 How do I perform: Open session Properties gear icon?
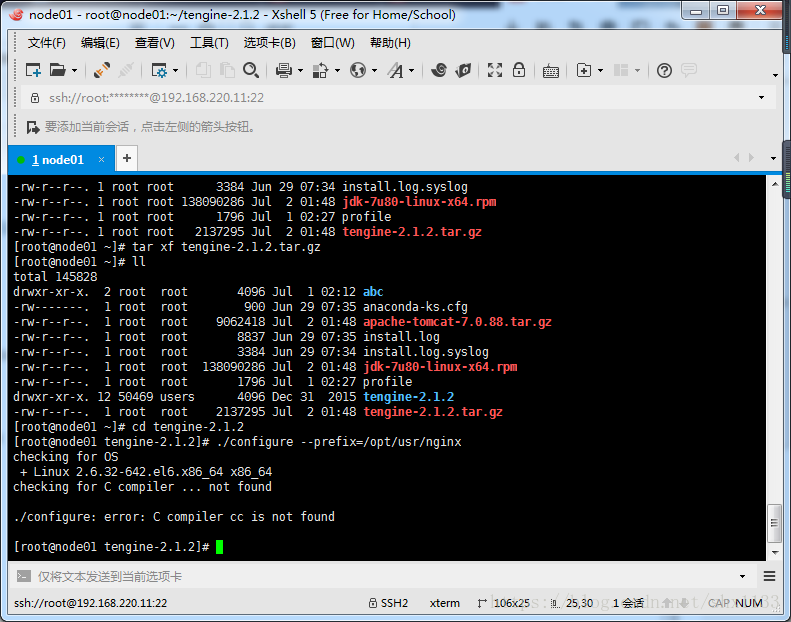tap(159, 70)
